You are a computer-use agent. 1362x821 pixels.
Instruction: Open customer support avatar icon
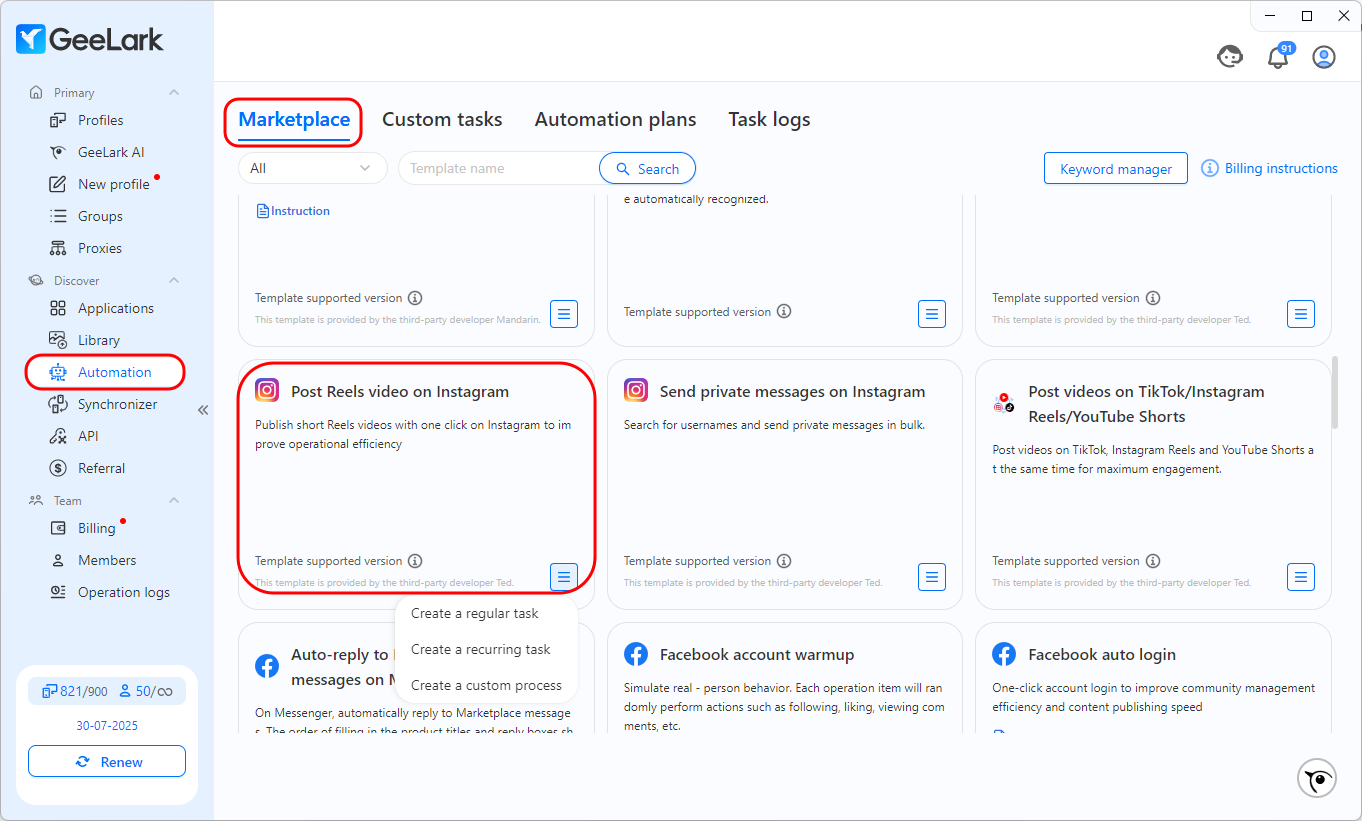coord(1230,57)
